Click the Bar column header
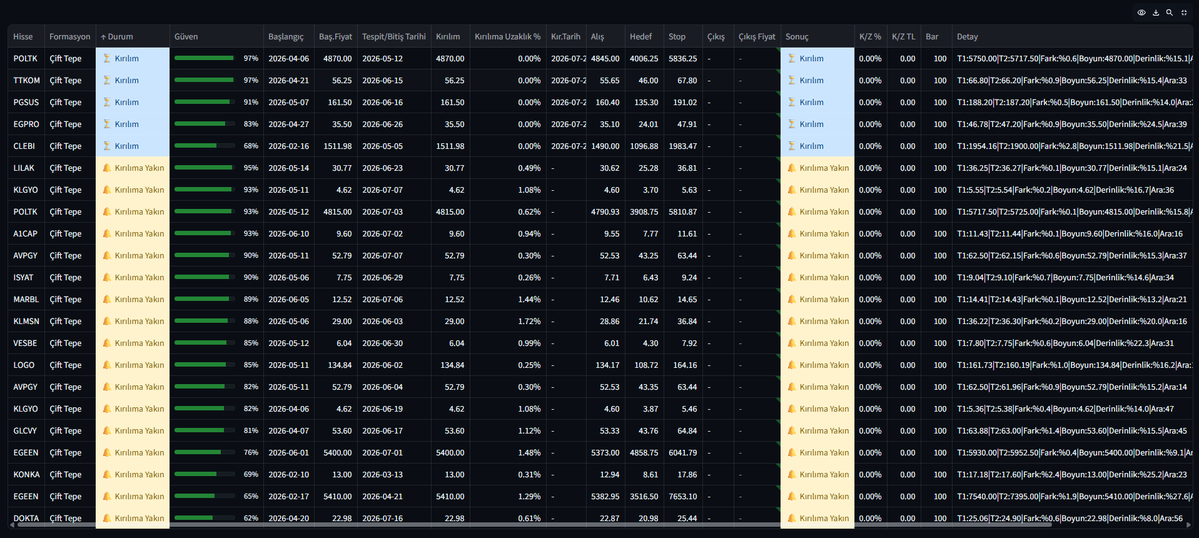The height and width of the screenshot is (538, 1199). (x=937, y=37)
